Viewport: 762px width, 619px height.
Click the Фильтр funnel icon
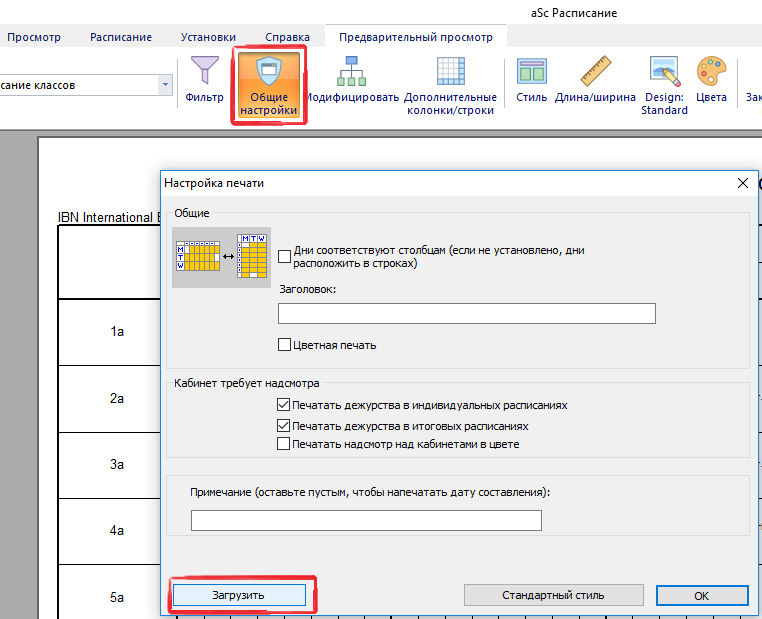pos(205,72)
